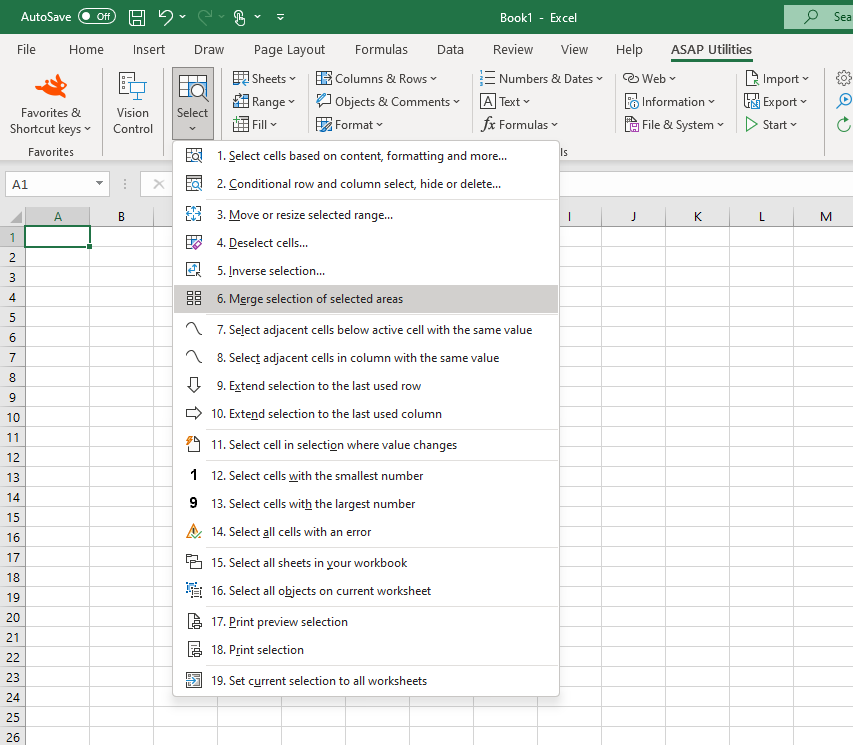
Task: Click the Export button
Action: point(775,102)
